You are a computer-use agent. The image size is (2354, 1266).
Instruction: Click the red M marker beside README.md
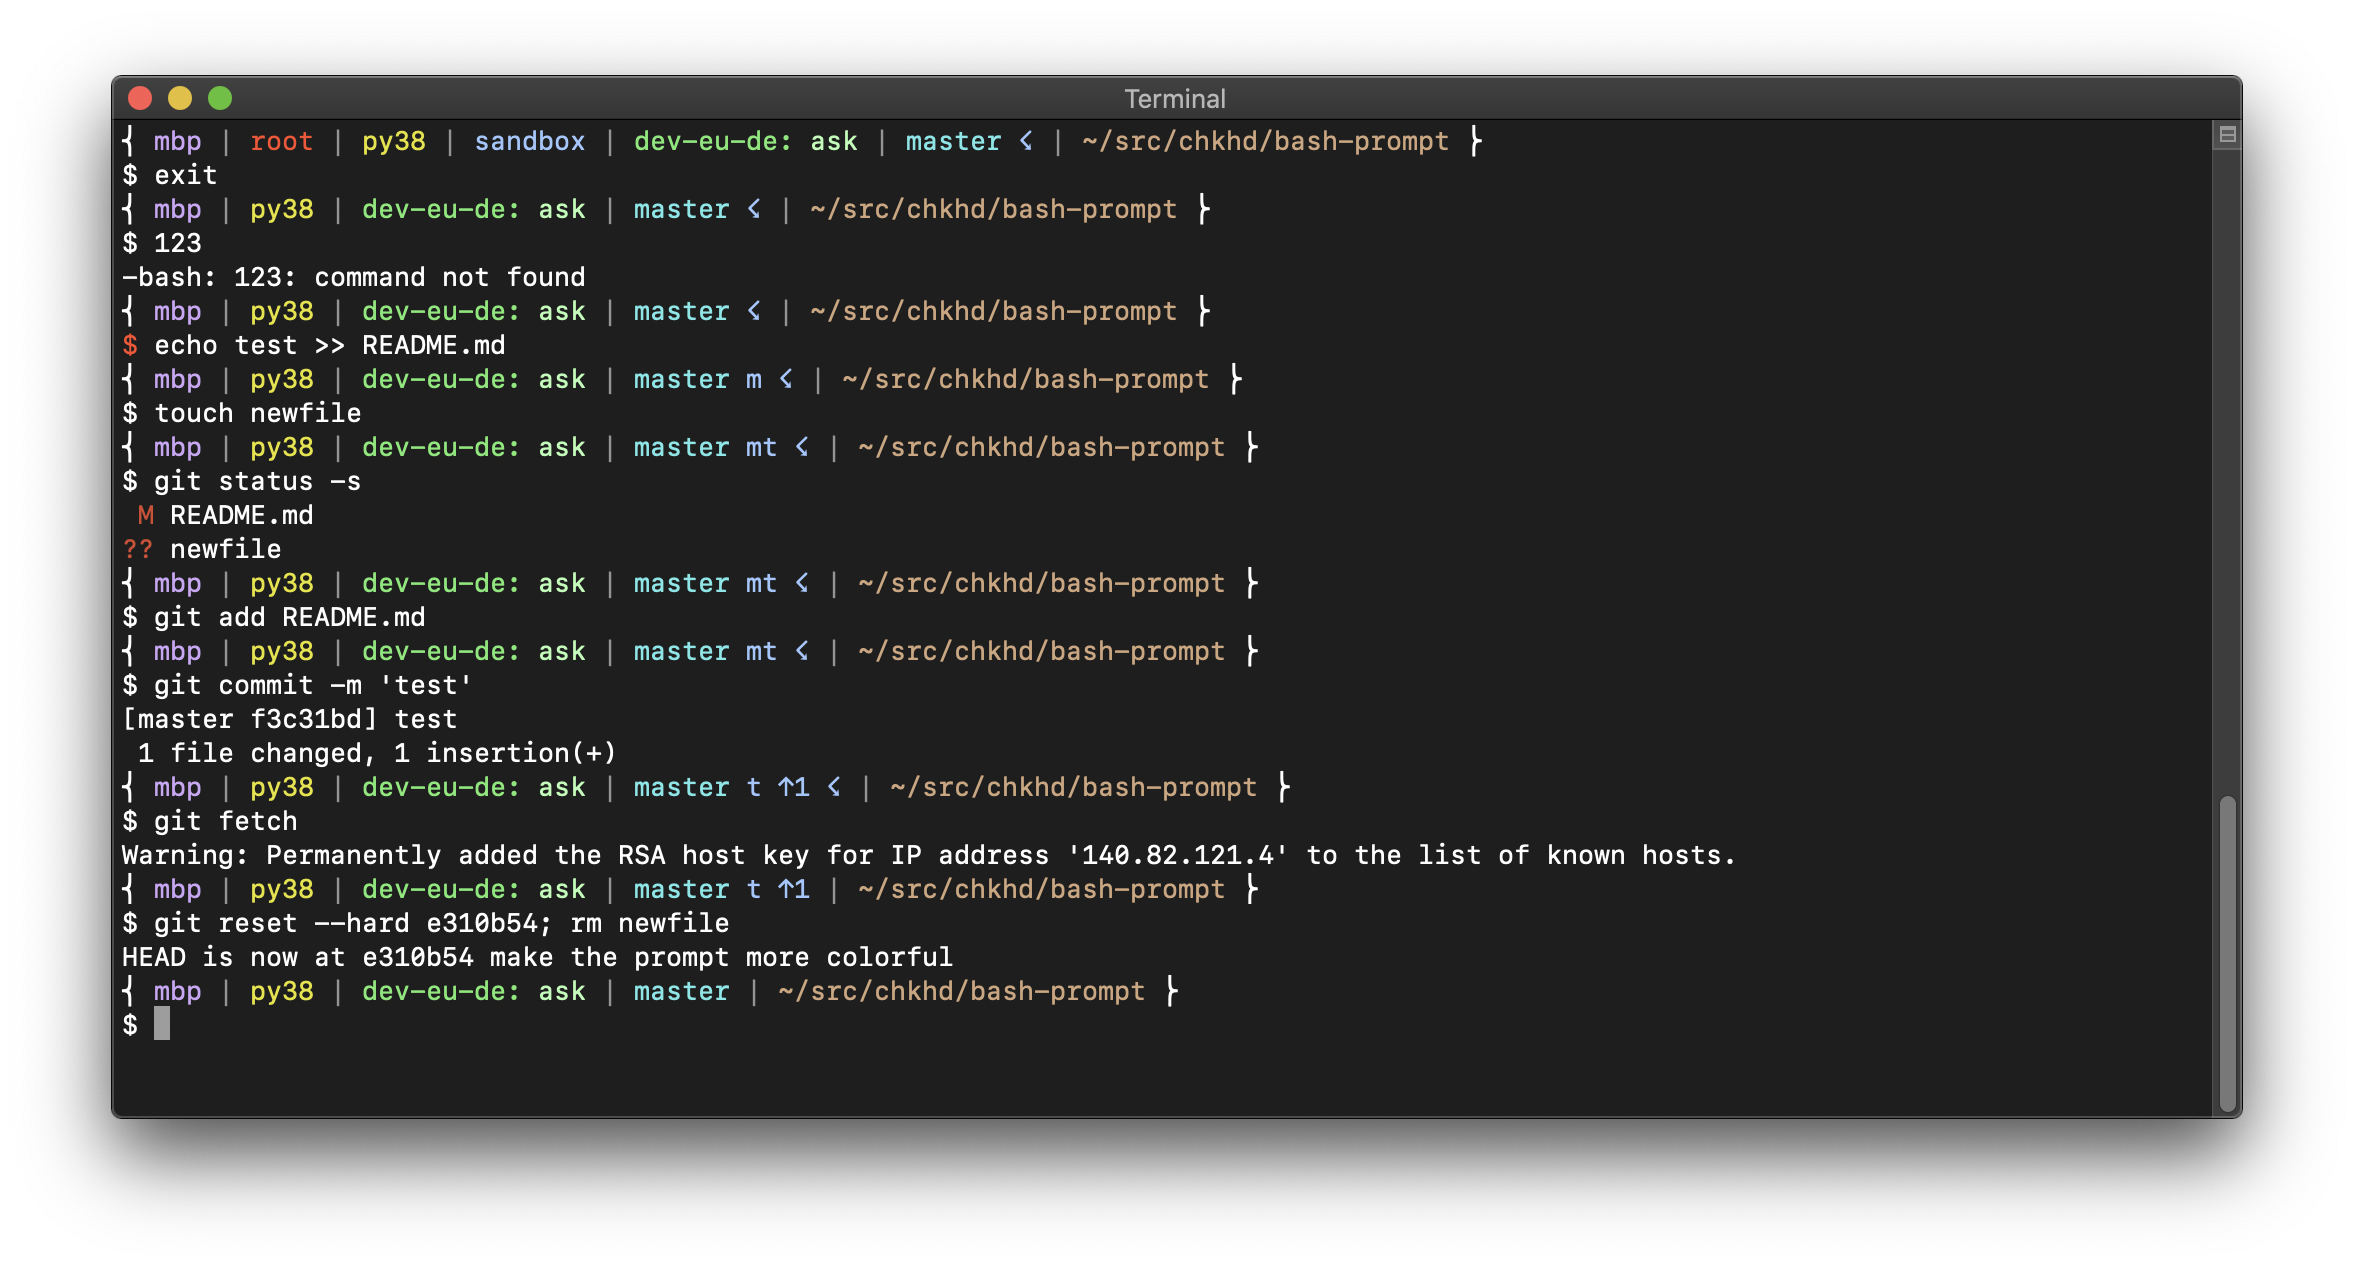146,516
